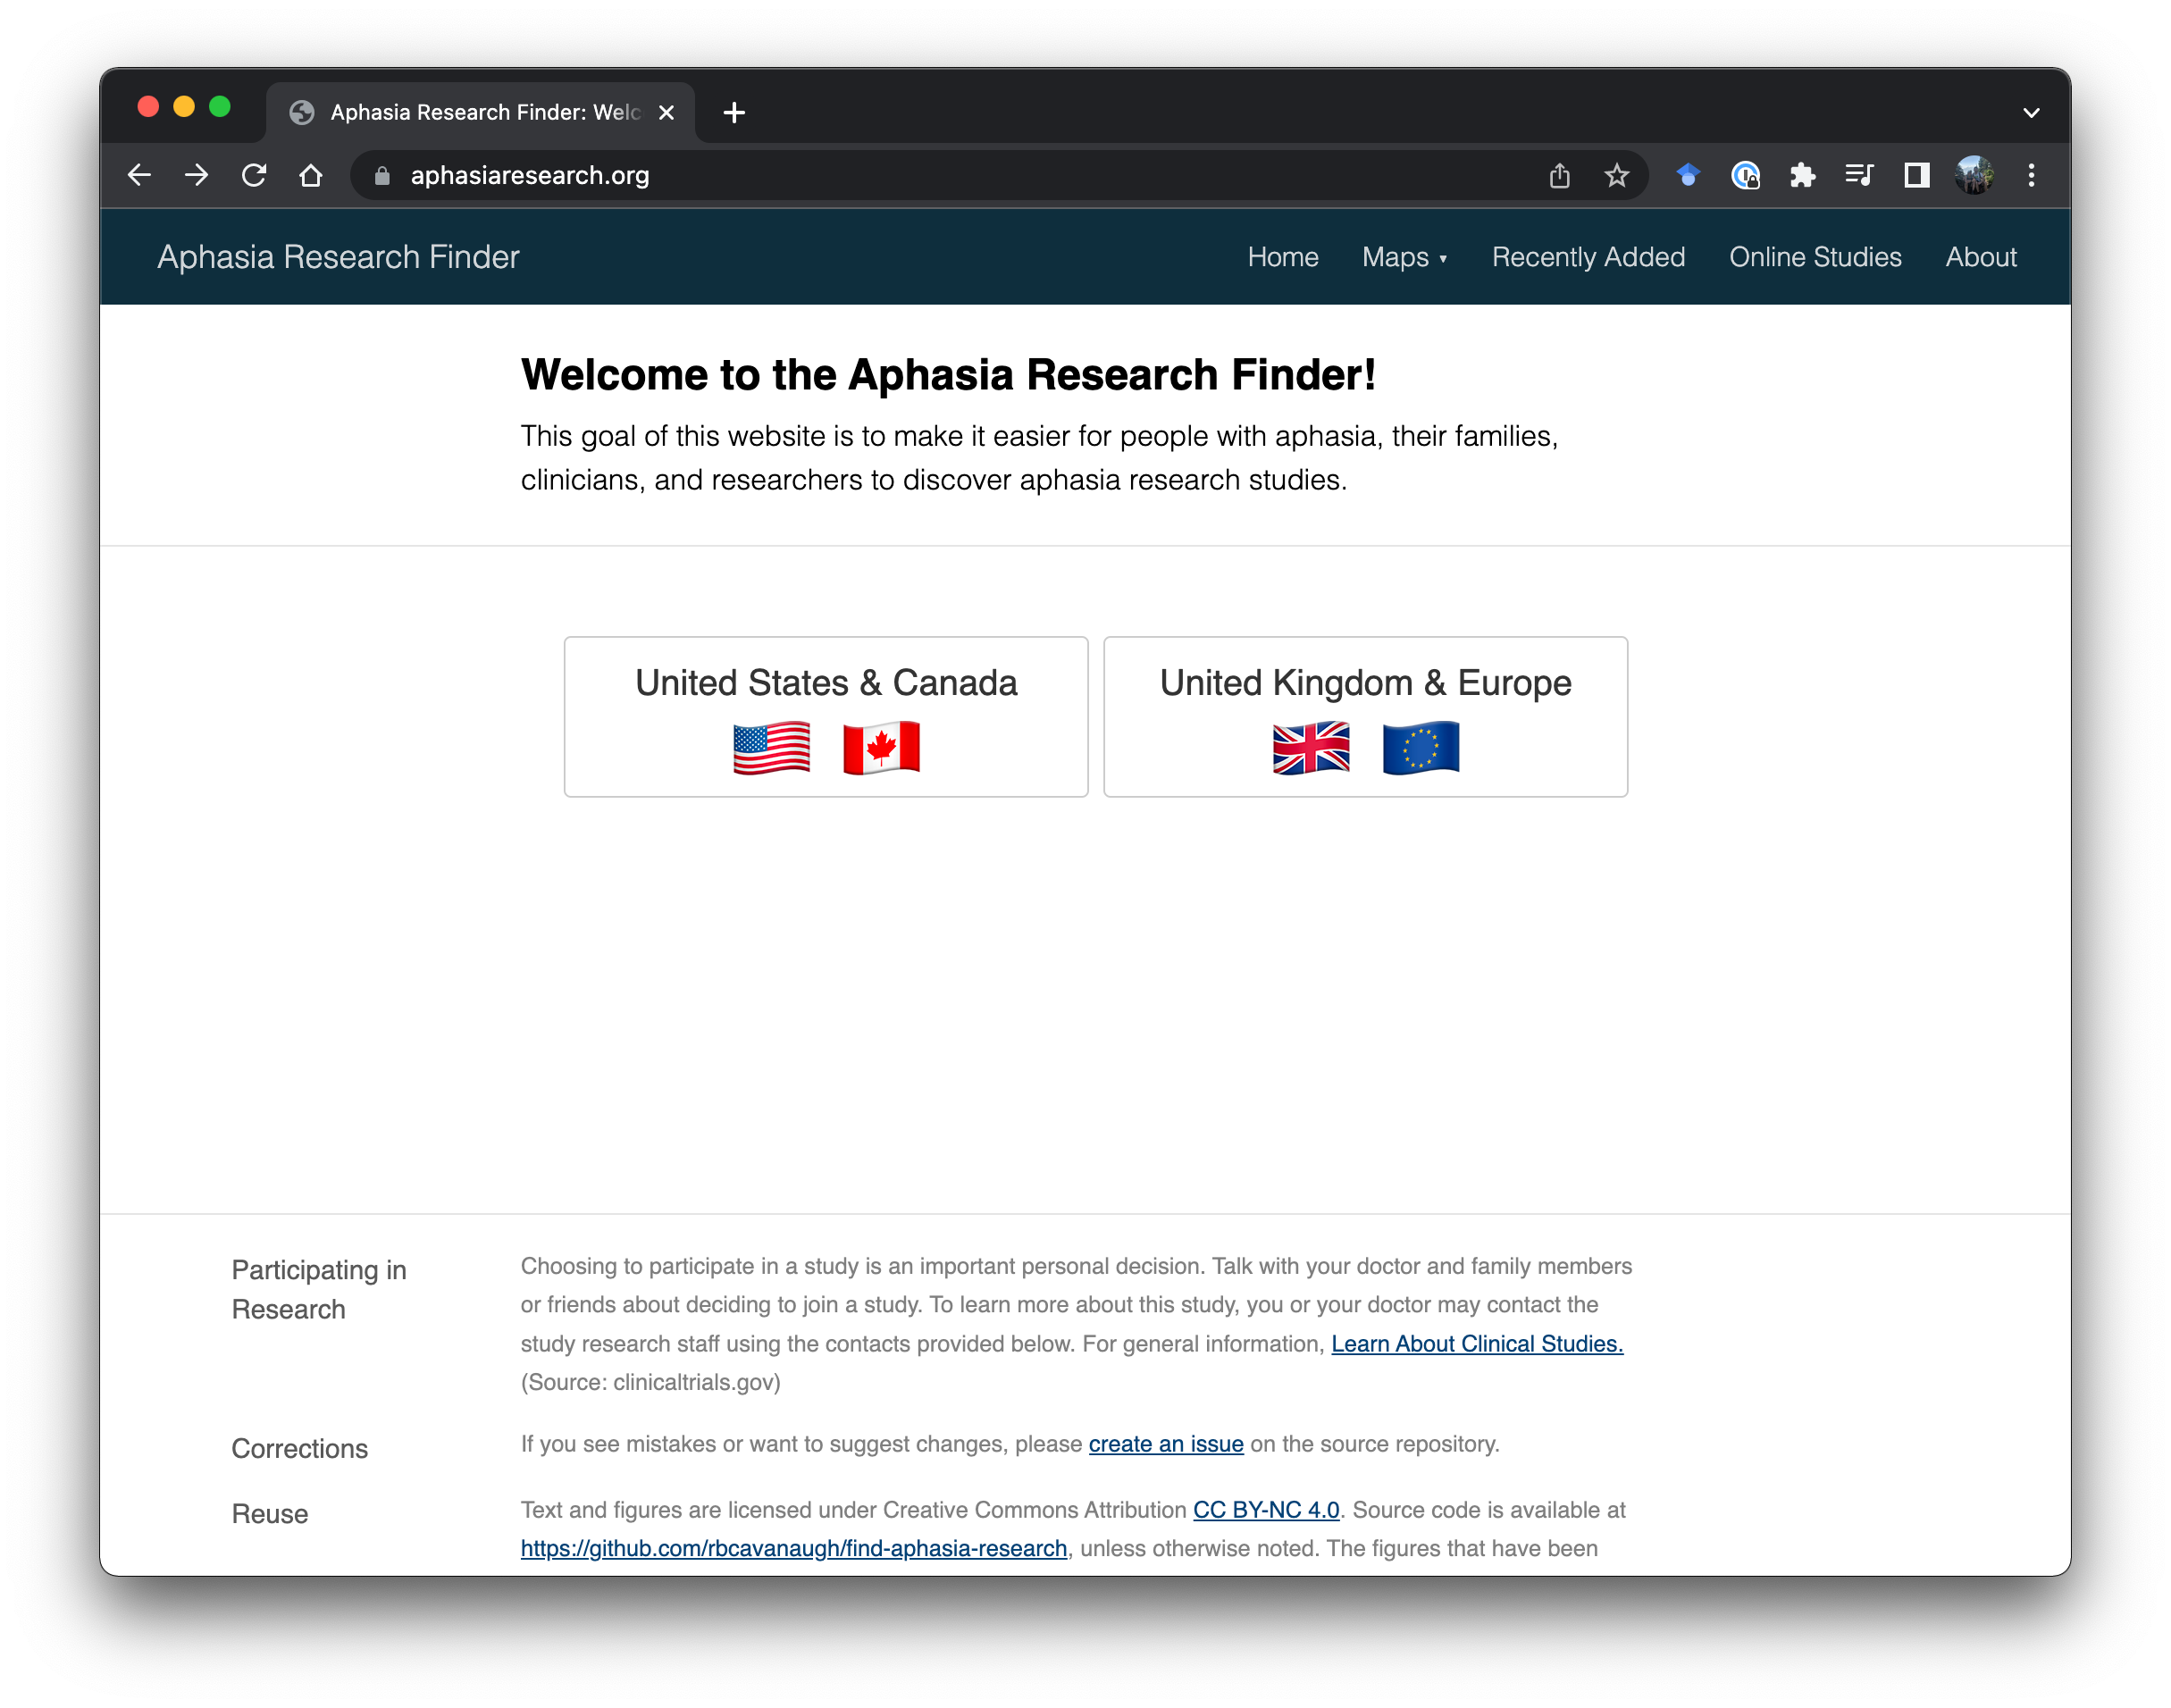
Task: Go to the browser home page
Action: pyautogui.click(x=311, y=175)
